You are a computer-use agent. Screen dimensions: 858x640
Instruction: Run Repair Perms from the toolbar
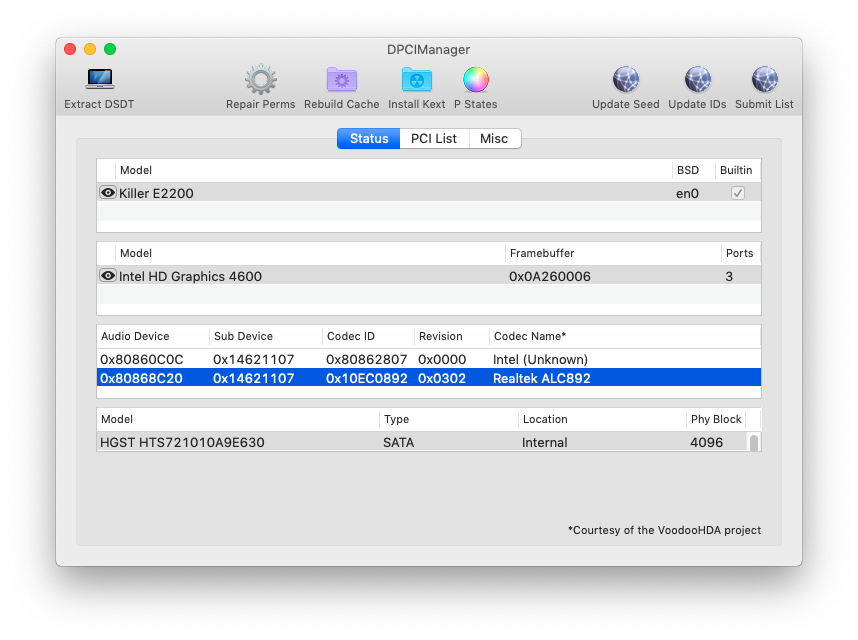coord(260,80)
